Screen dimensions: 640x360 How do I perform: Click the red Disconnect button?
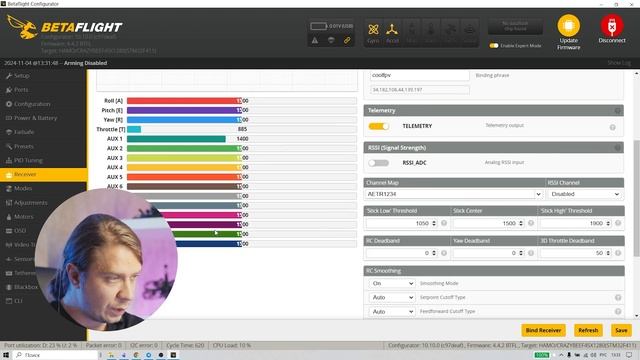click(x=611, y=29)
